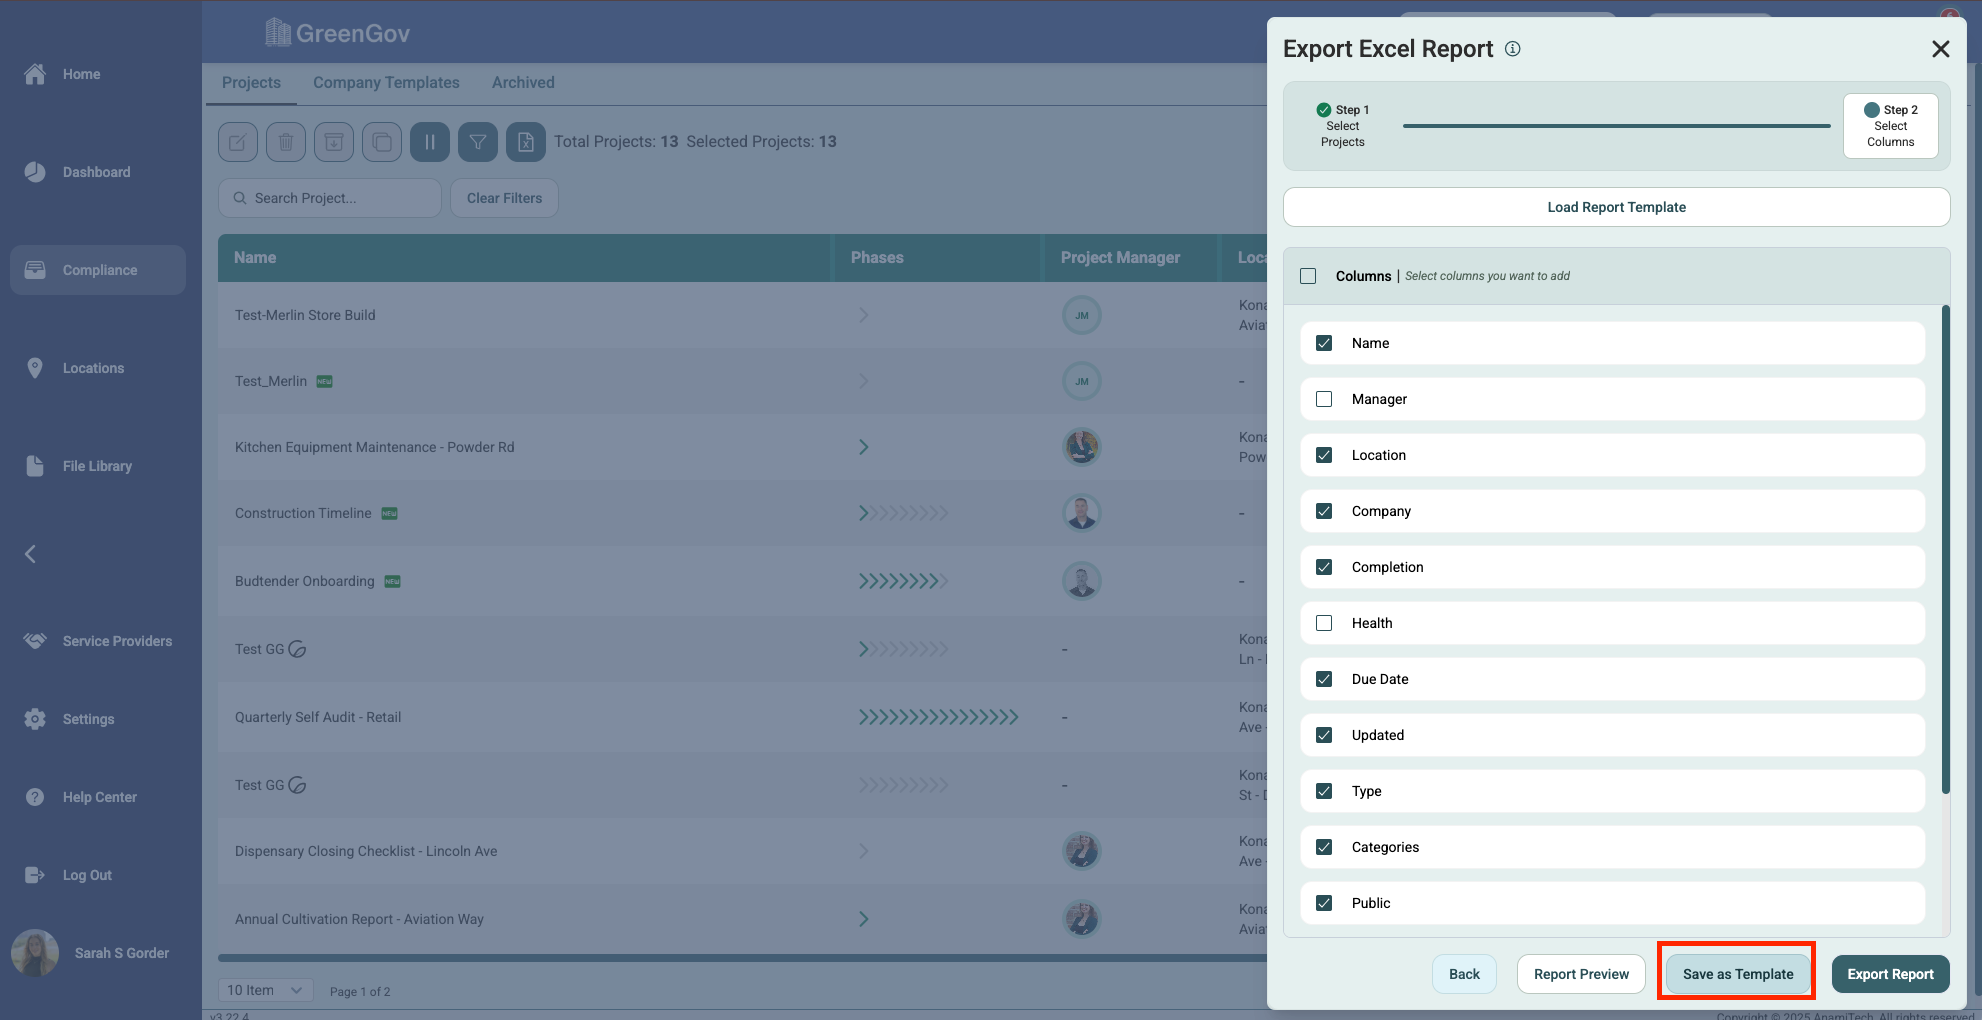Click the archive box icon in toolbar
1982x1020 pixels.
click(334, 142)
